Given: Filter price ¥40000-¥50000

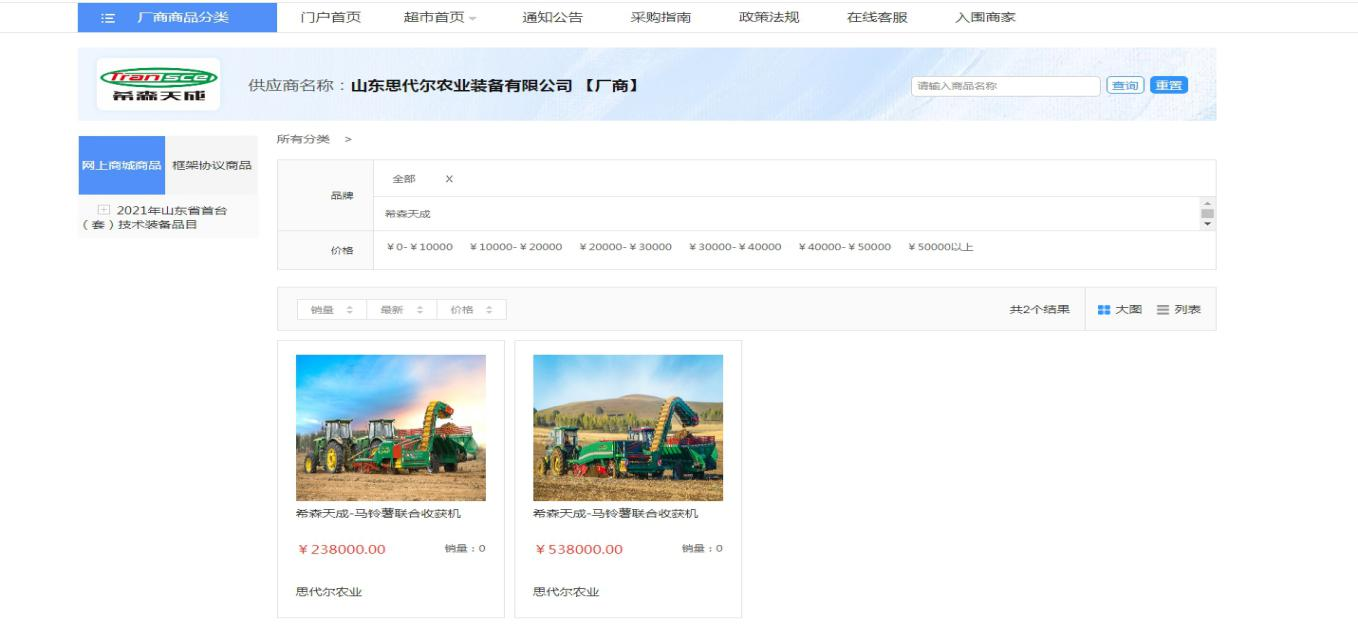Looking at the screenshot, I should pos(845,247).
